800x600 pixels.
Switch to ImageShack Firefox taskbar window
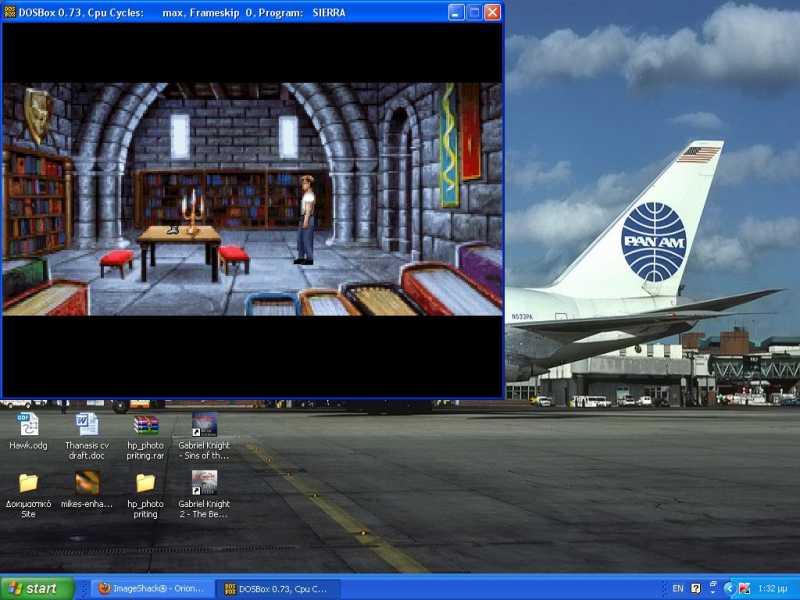pyautogui.click(x=151, y=588)
